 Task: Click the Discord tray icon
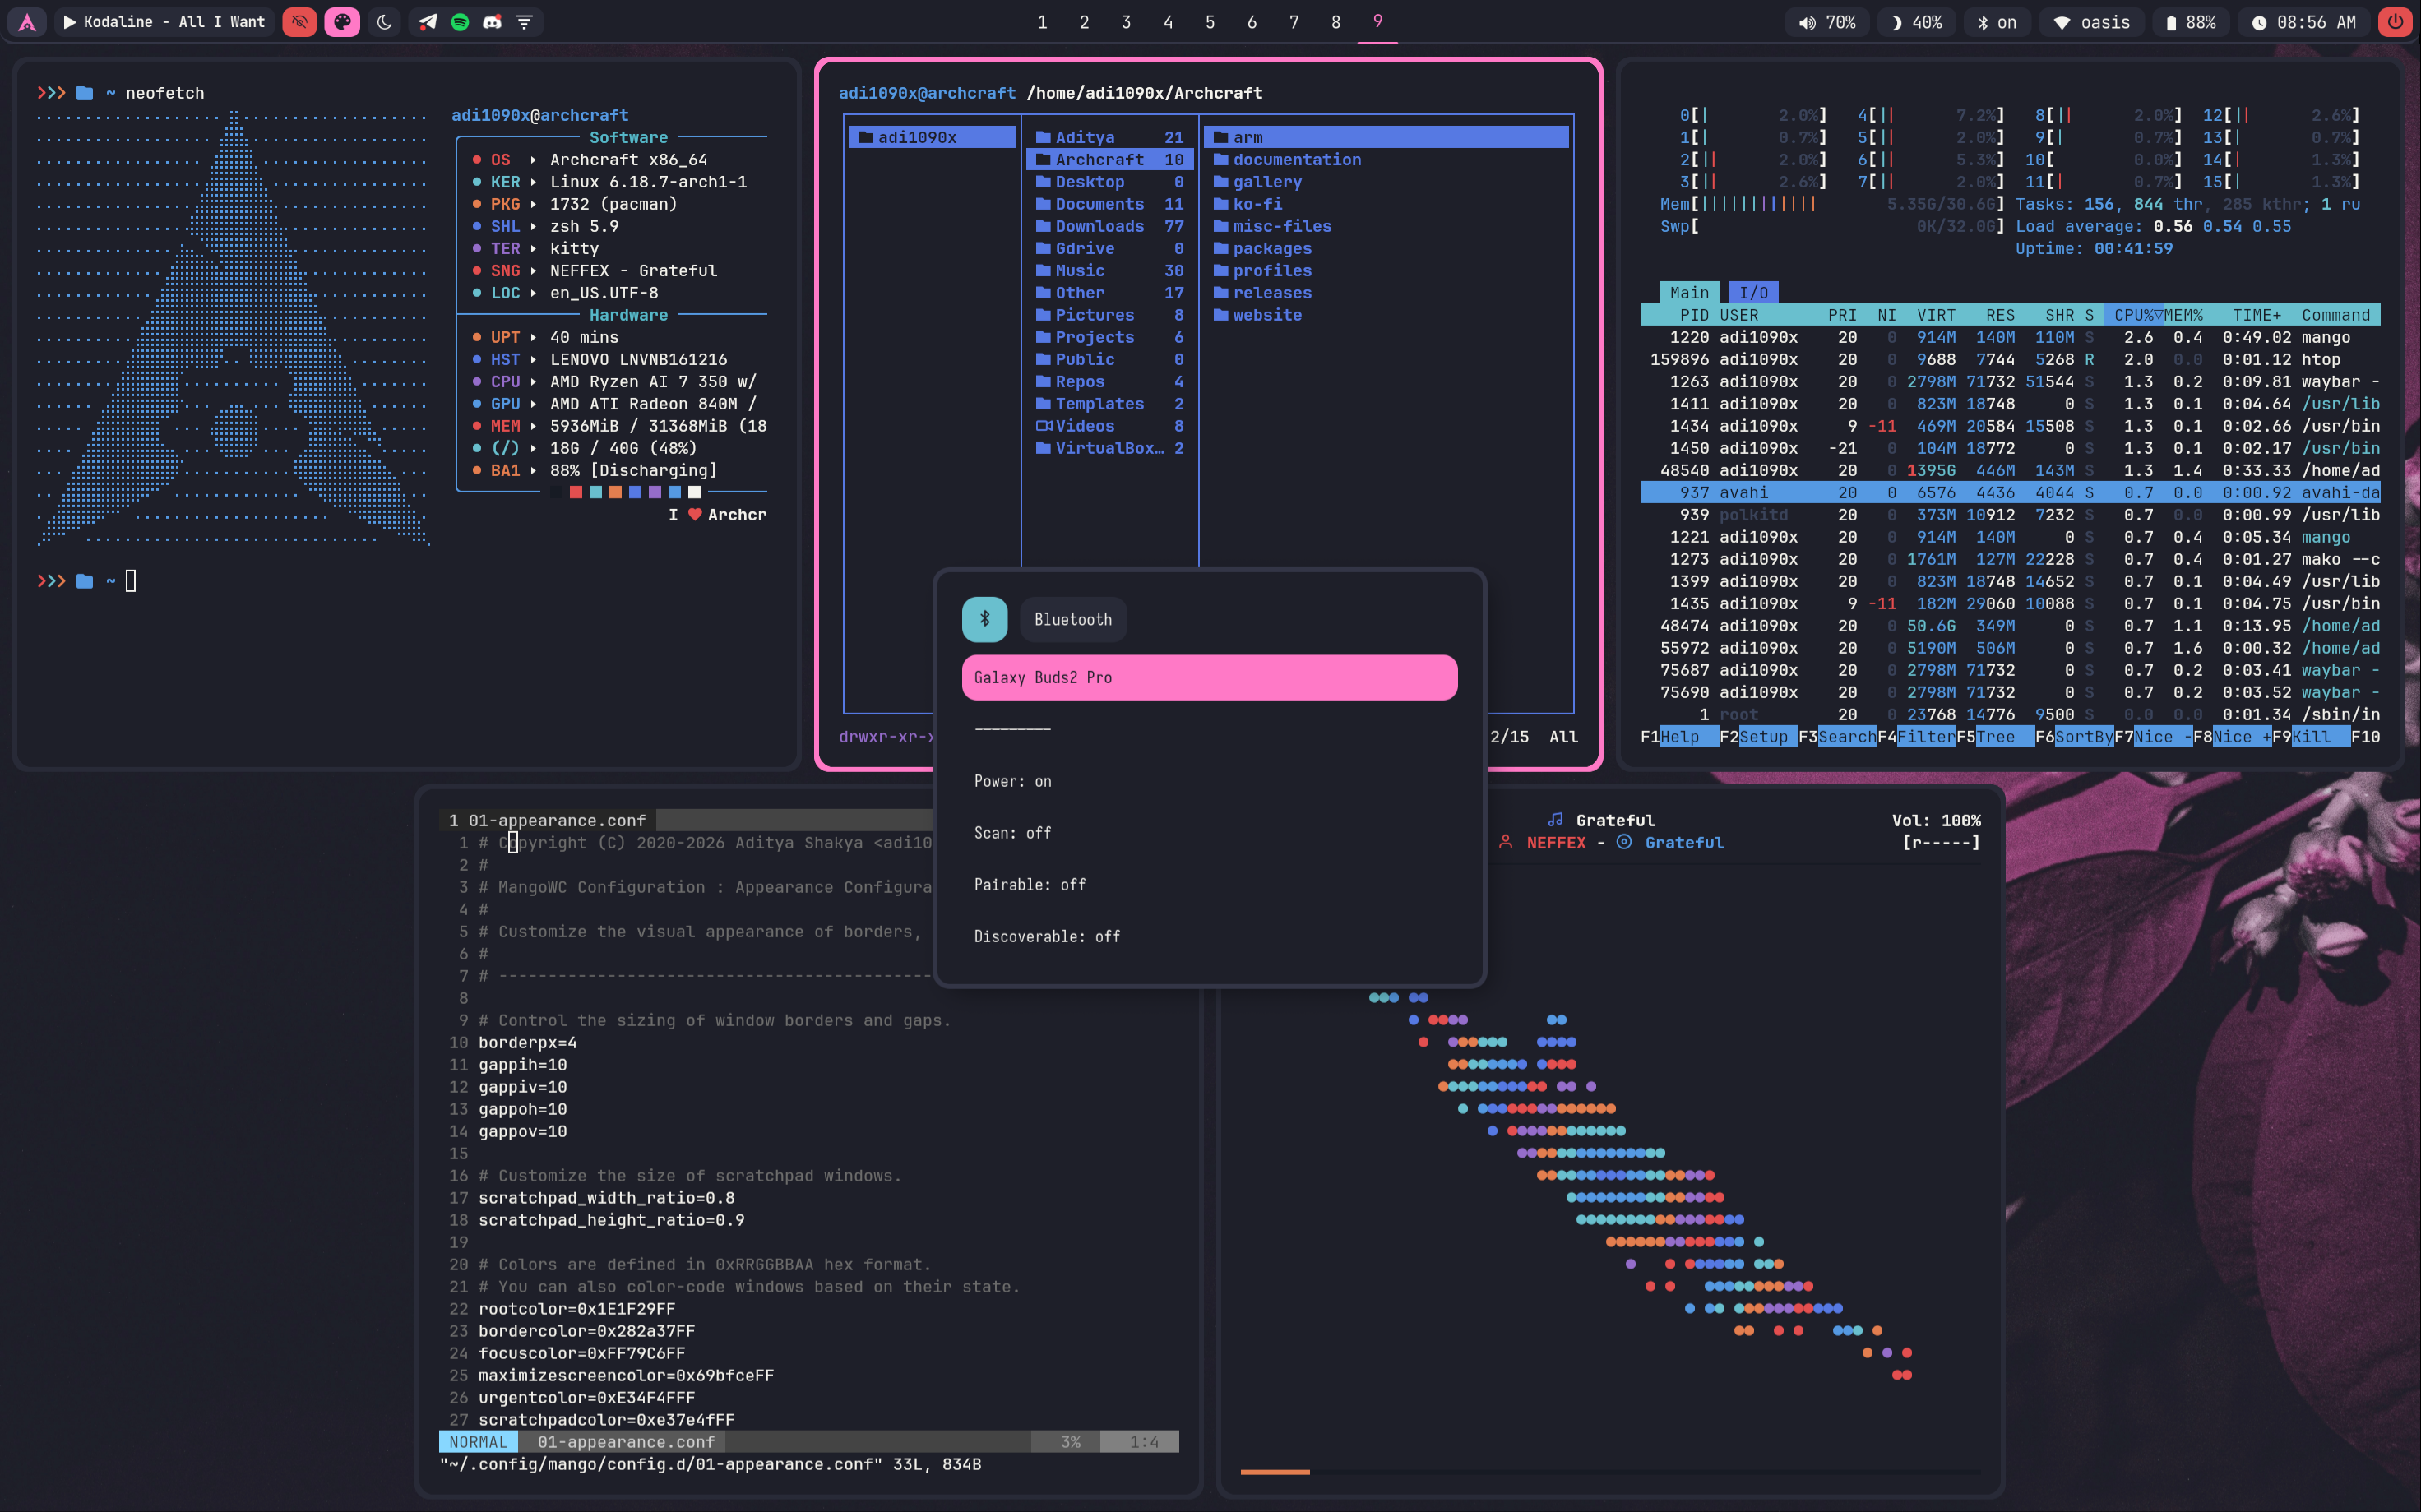pos(492,22)
